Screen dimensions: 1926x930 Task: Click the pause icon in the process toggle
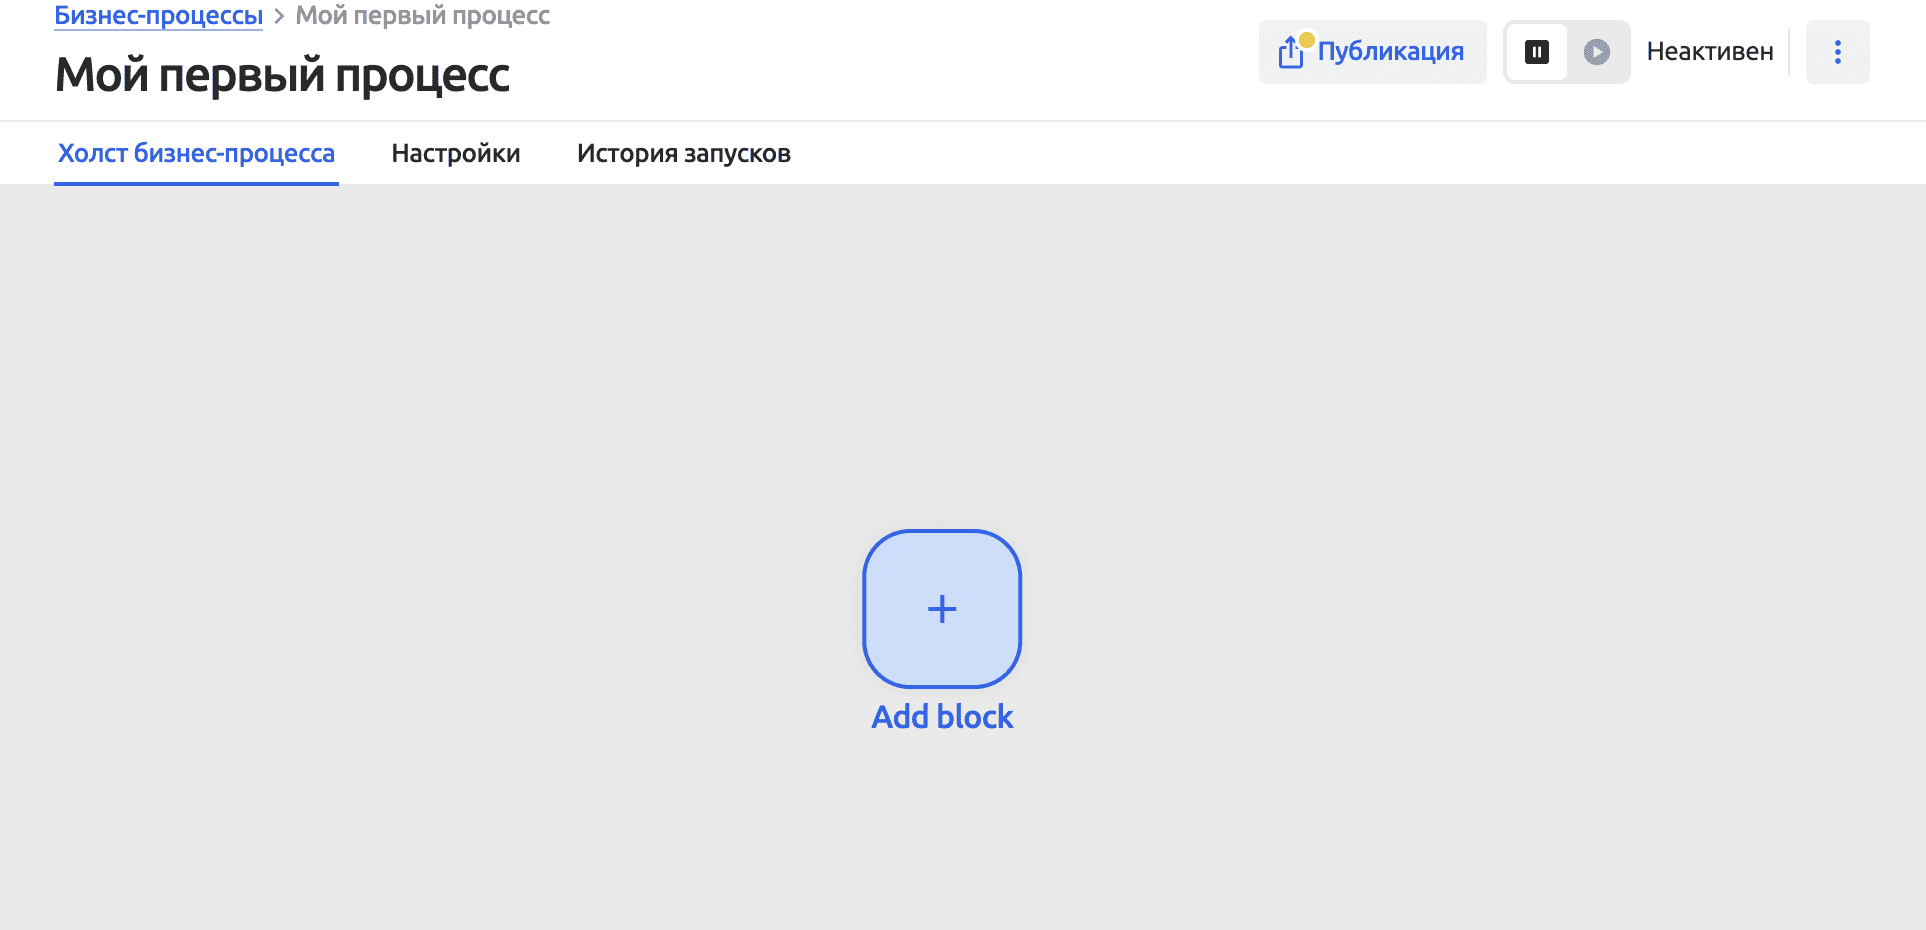1536,52
